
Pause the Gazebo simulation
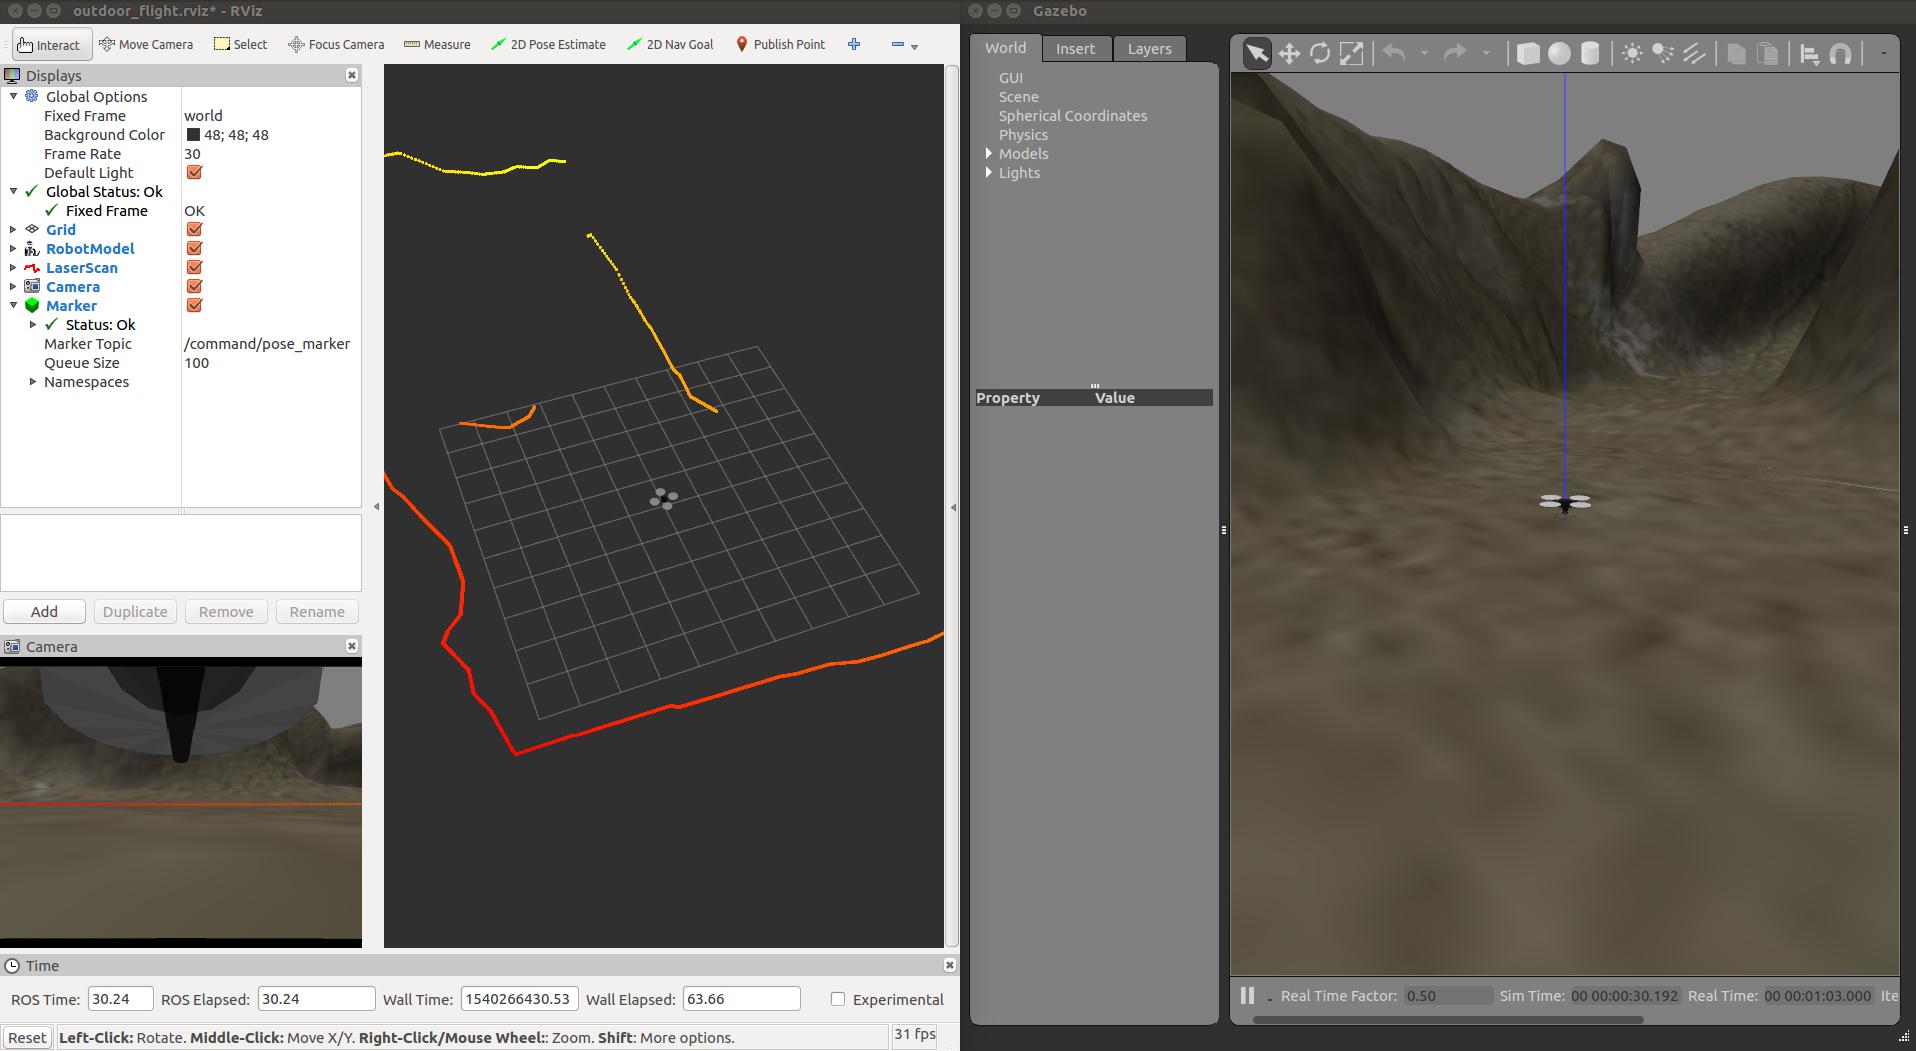tap(1246, 995)
